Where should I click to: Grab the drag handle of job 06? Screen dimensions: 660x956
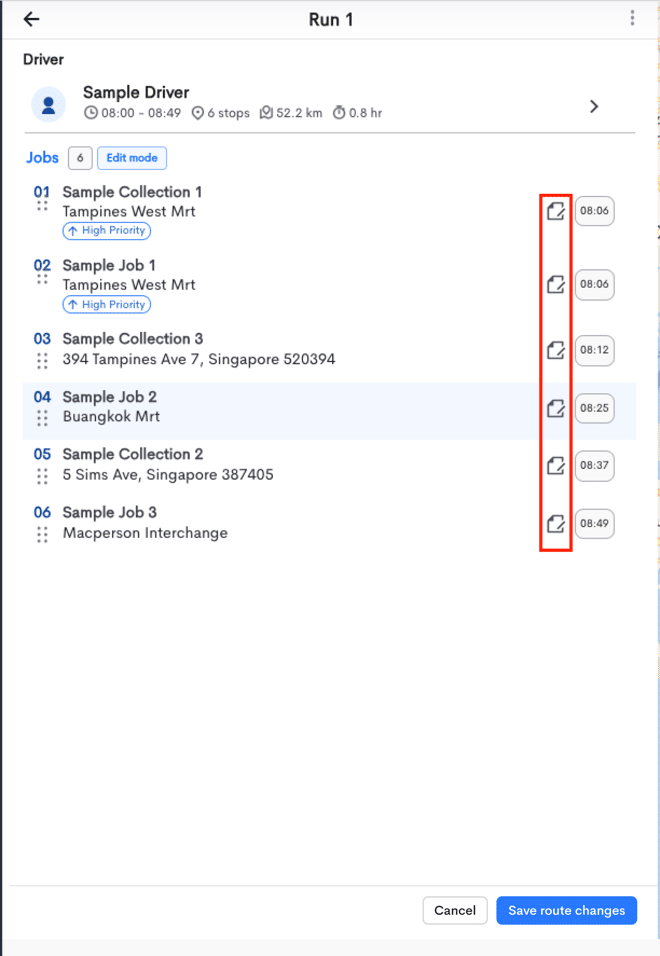[42, 535]
